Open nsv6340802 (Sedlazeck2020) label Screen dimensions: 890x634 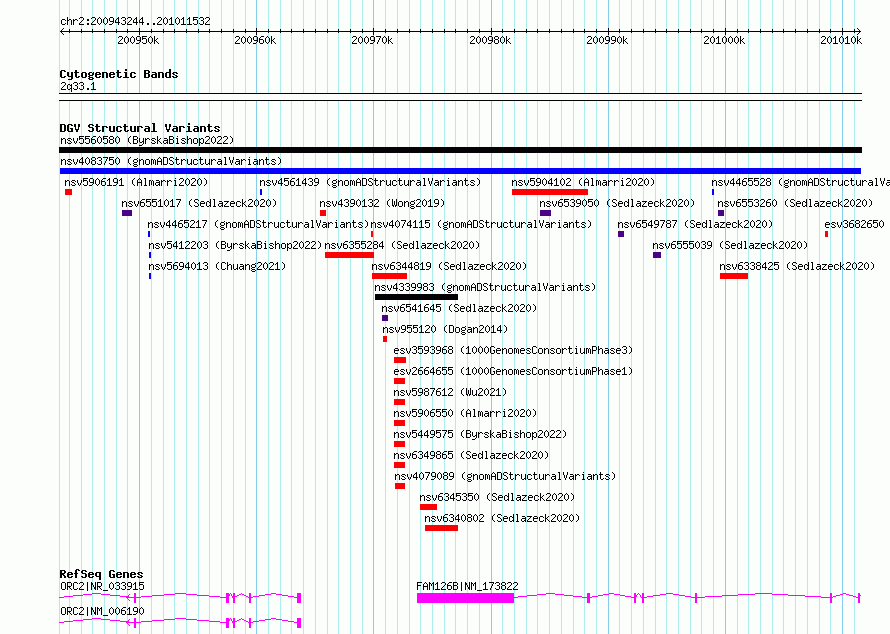click(502, 518)
